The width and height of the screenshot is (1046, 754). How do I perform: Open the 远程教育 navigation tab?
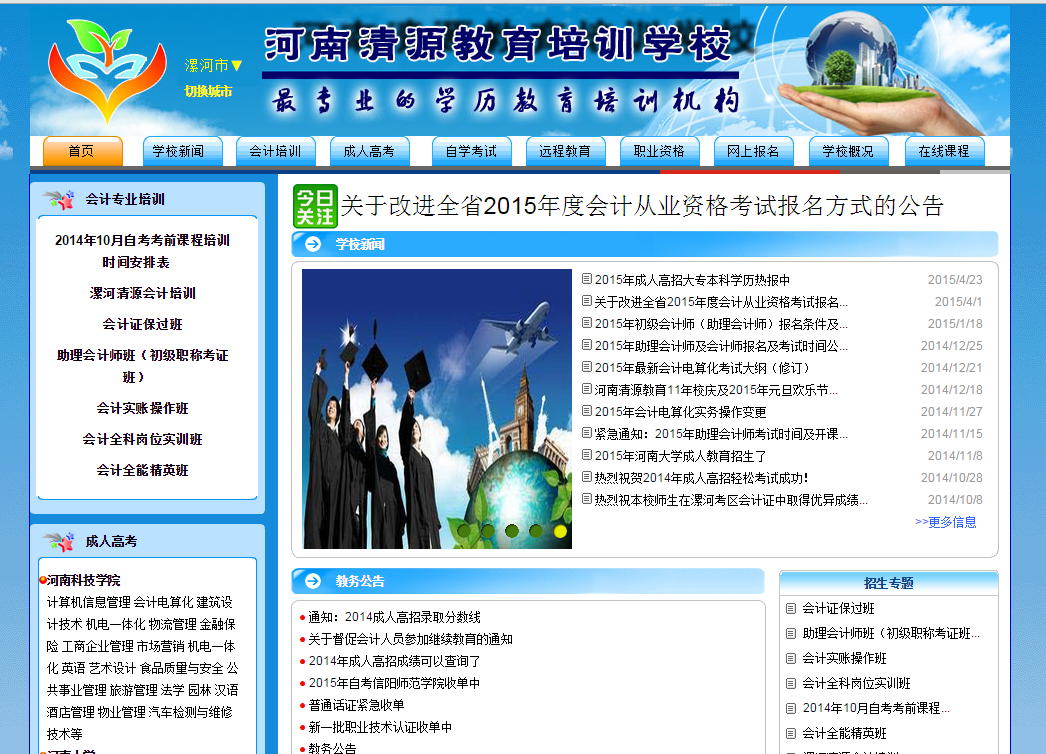566,151
